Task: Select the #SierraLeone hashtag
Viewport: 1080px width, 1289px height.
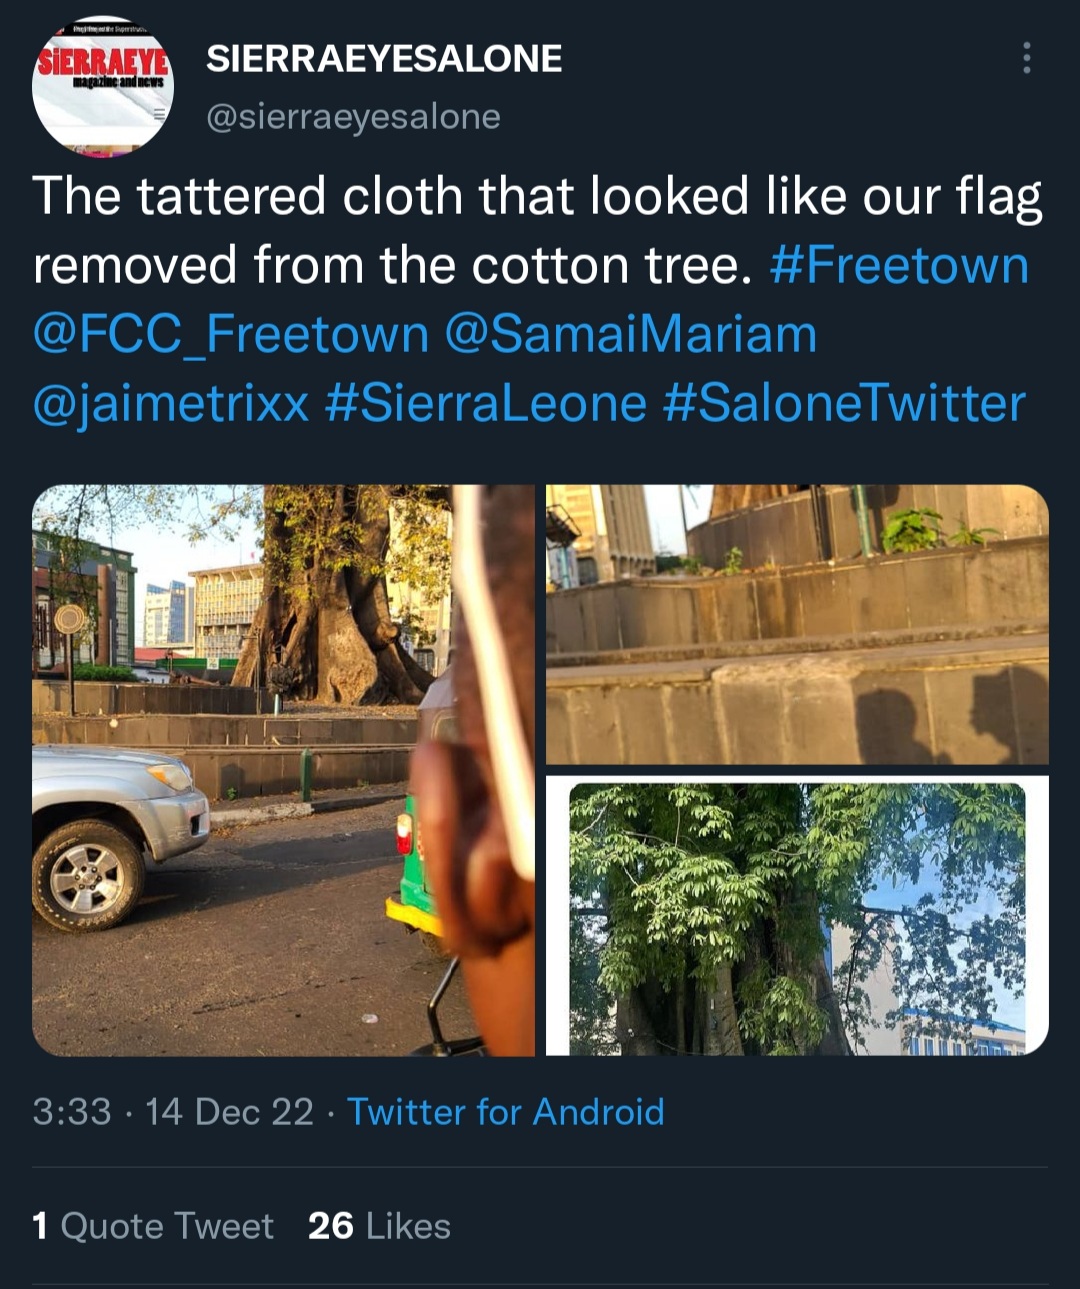Action: [x=486, y=404]
